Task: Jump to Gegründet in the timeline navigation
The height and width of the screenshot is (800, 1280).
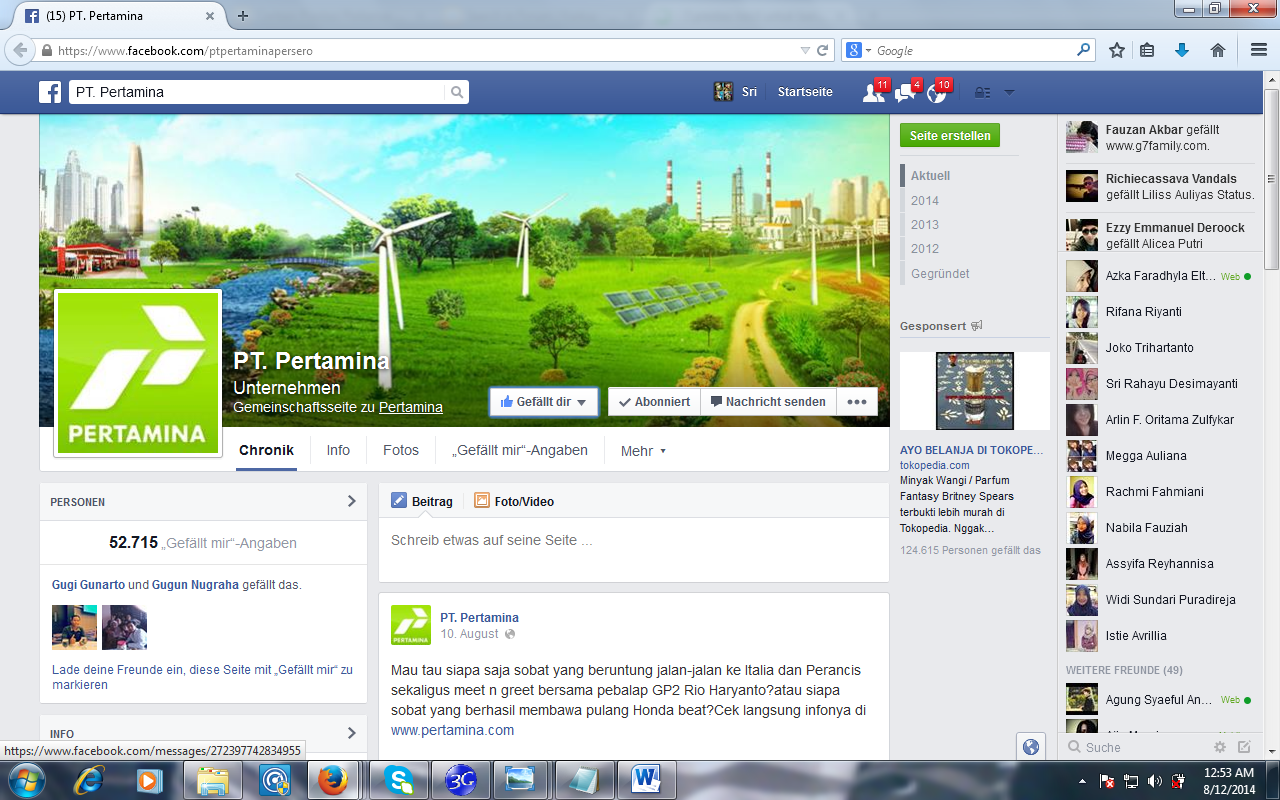Action: click(940, 274)
